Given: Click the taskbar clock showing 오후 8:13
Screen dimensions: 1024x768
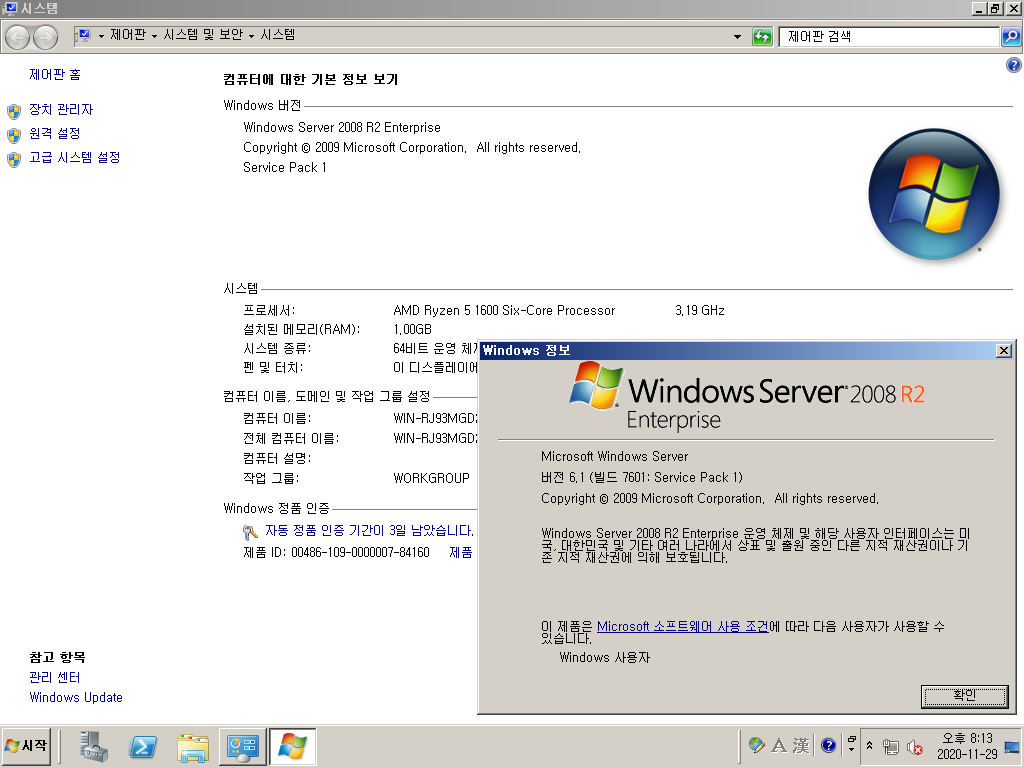Looking at the screenshot, I should click(x=967, y=746).
